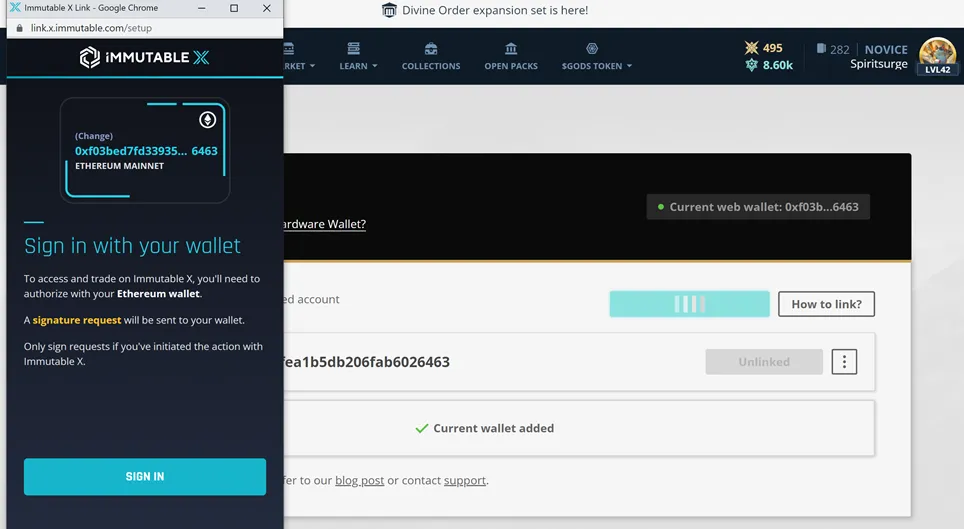The width and height of the screenshot is (964, 529).
Task: Click the flux star icon showing 495
Action: pos(751,47)
